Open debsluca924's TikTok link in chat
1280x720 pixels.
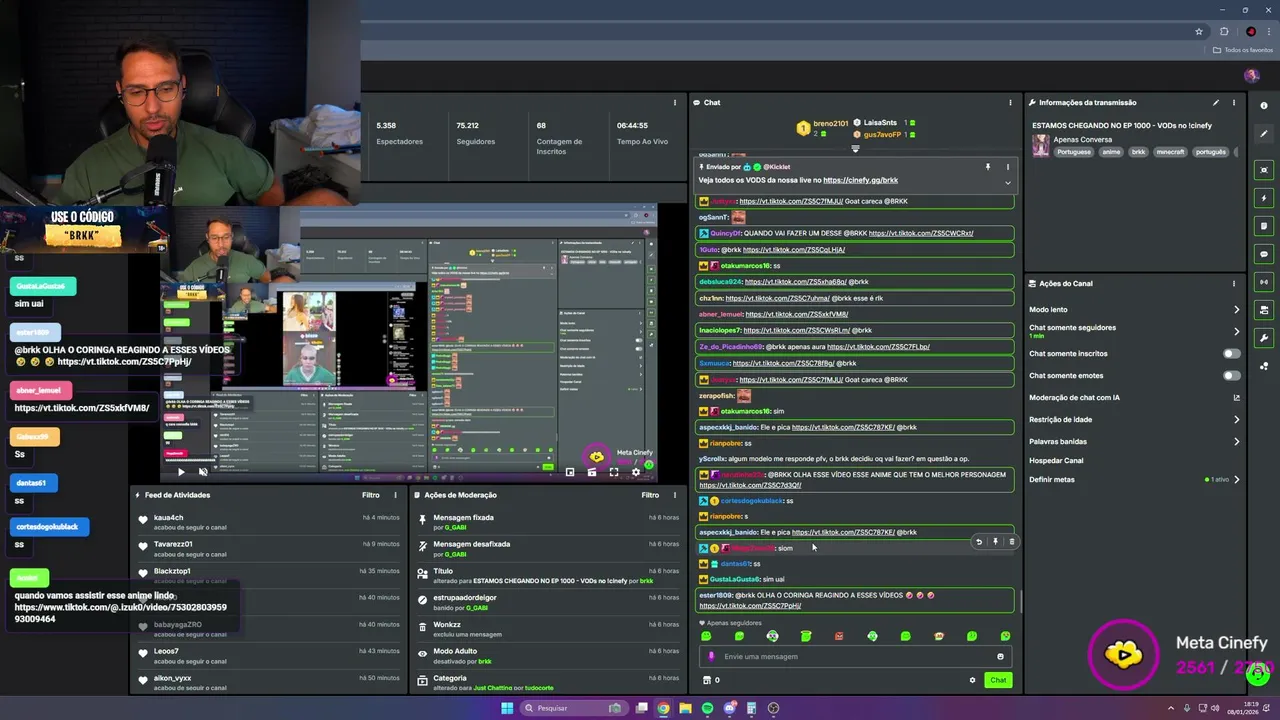coord(796,282)
